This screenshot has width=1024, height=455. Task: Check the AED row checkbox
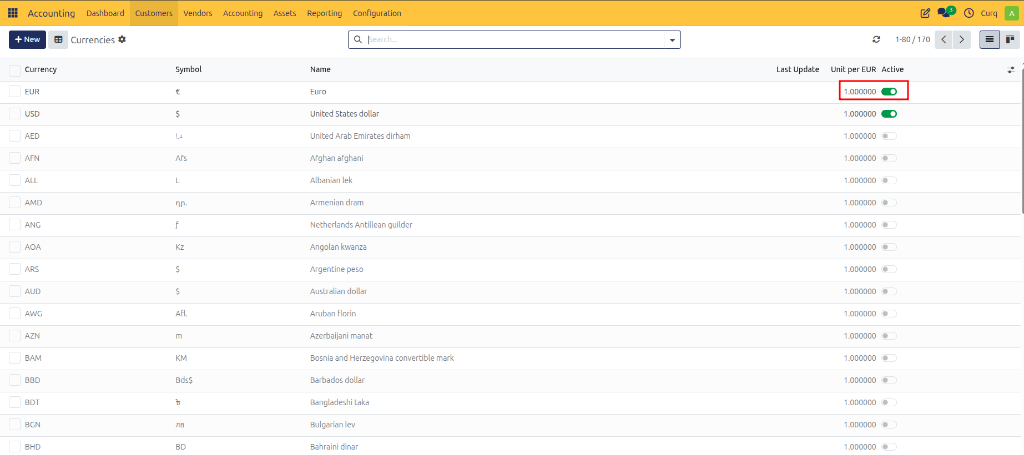pos(14,136)
